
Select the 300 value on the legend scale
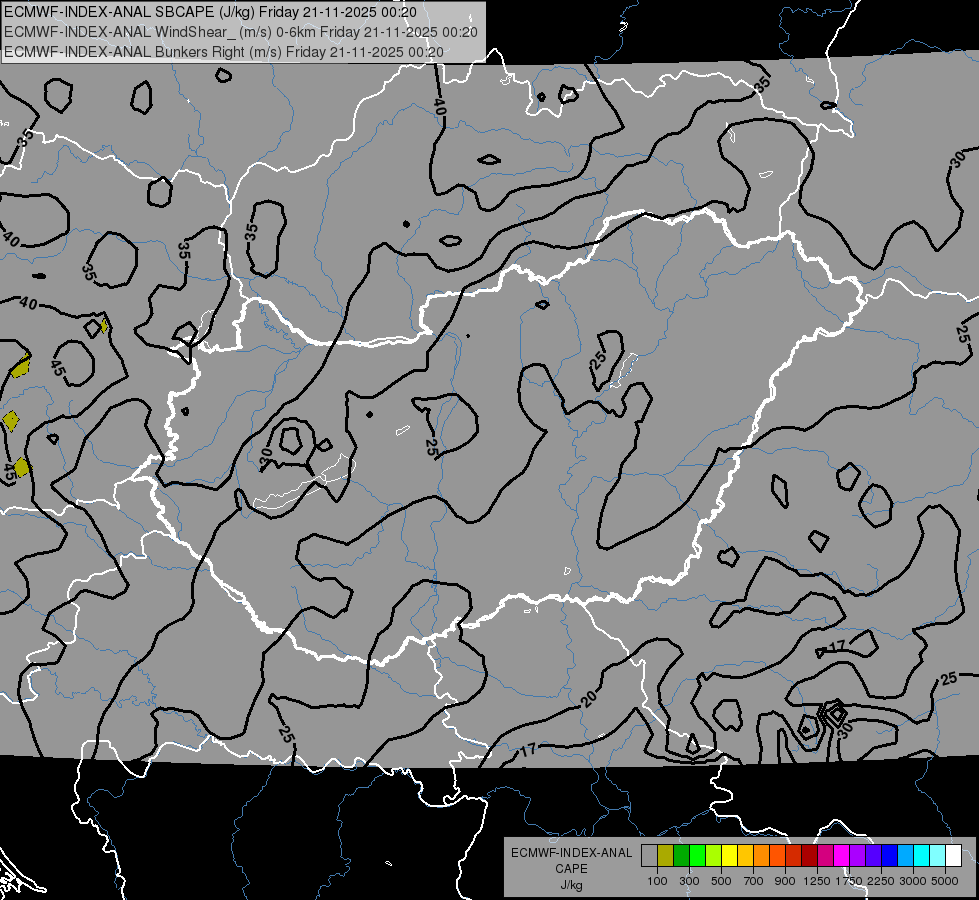(x=689, y=881)
